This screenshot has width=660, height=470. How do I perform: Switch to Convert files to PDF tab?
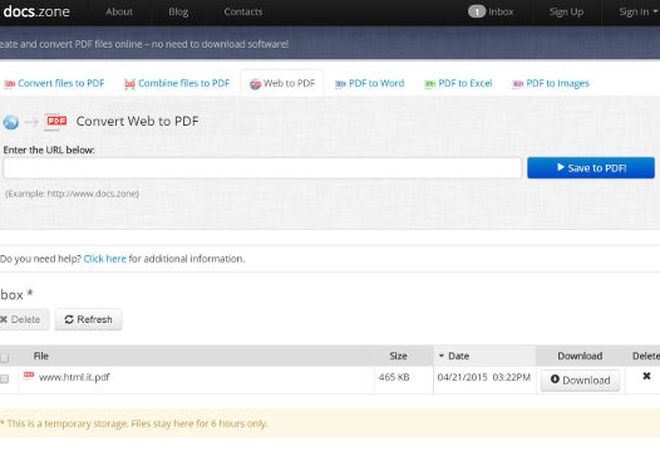61,83
